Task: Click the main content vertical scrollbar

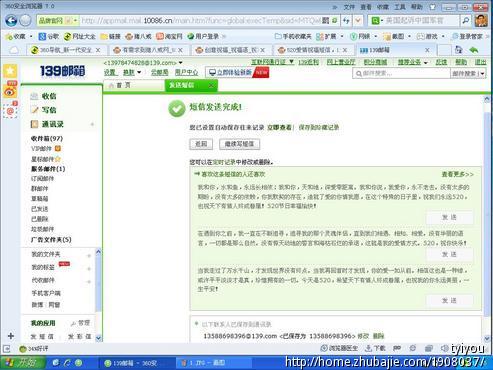Action: pyautogui.click(x=487, y=213)
